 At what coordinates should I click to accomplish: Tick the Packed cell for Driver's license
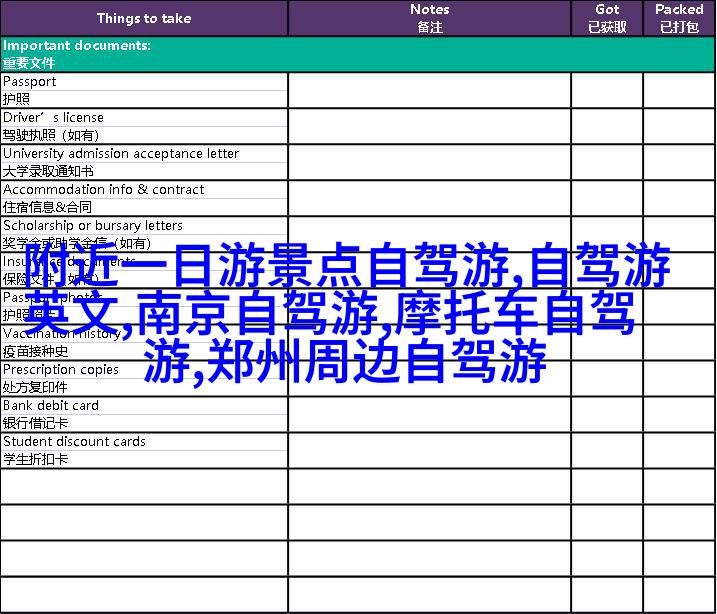[679, 126]
